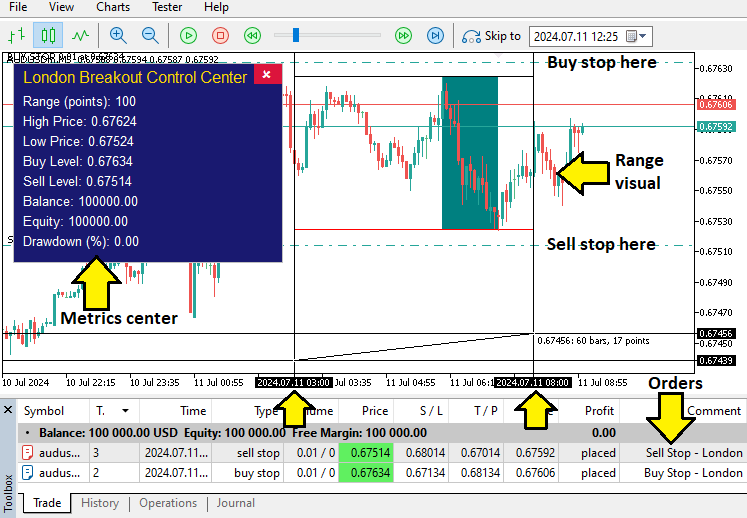Click the Balance summary row
This screenshot has width=747, height=518.
383,433
